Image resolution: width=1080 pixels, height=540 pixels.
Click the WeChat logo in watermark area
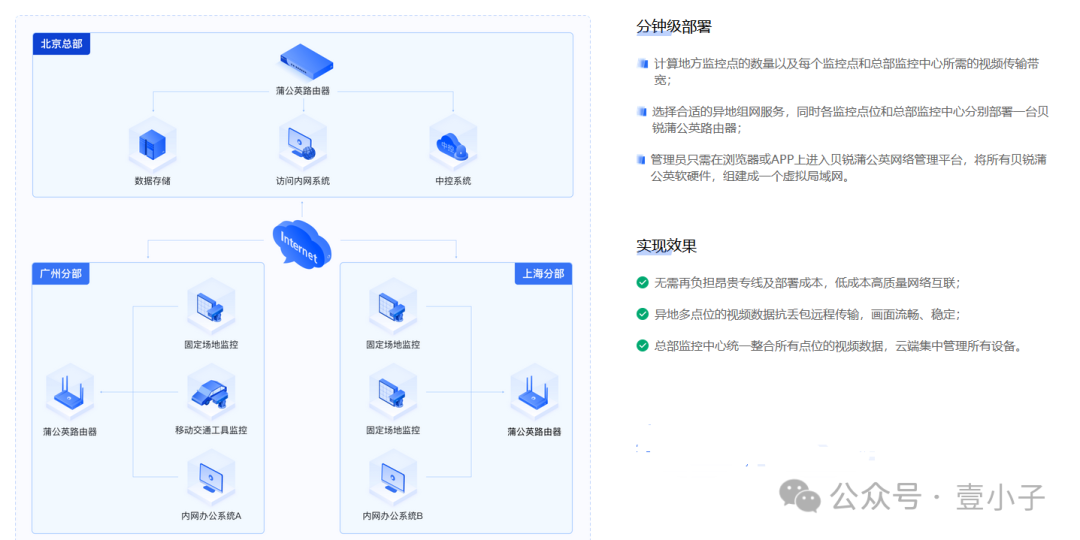(x=800, y=497)
